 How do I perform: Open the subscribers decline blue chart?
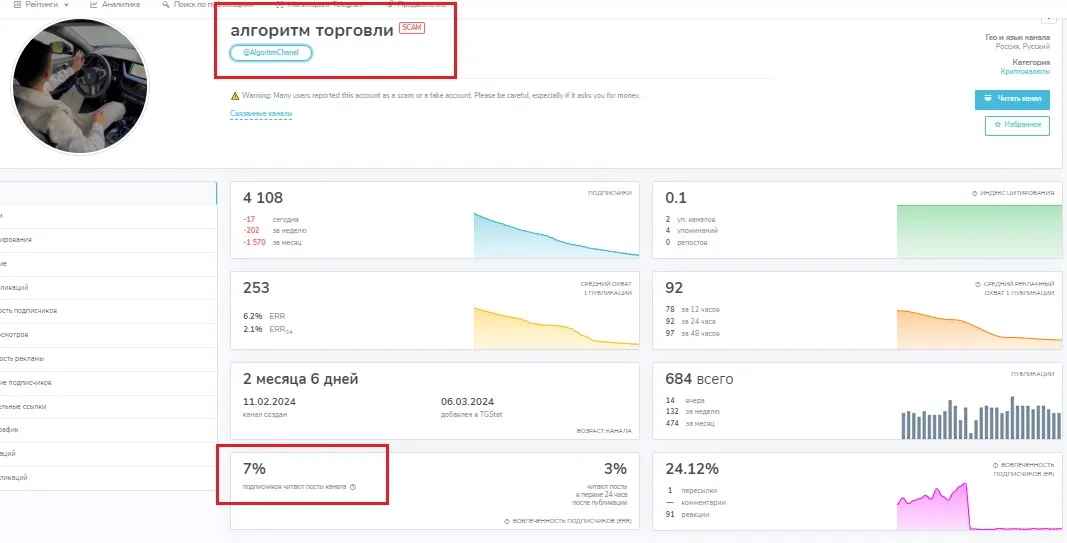556,235
